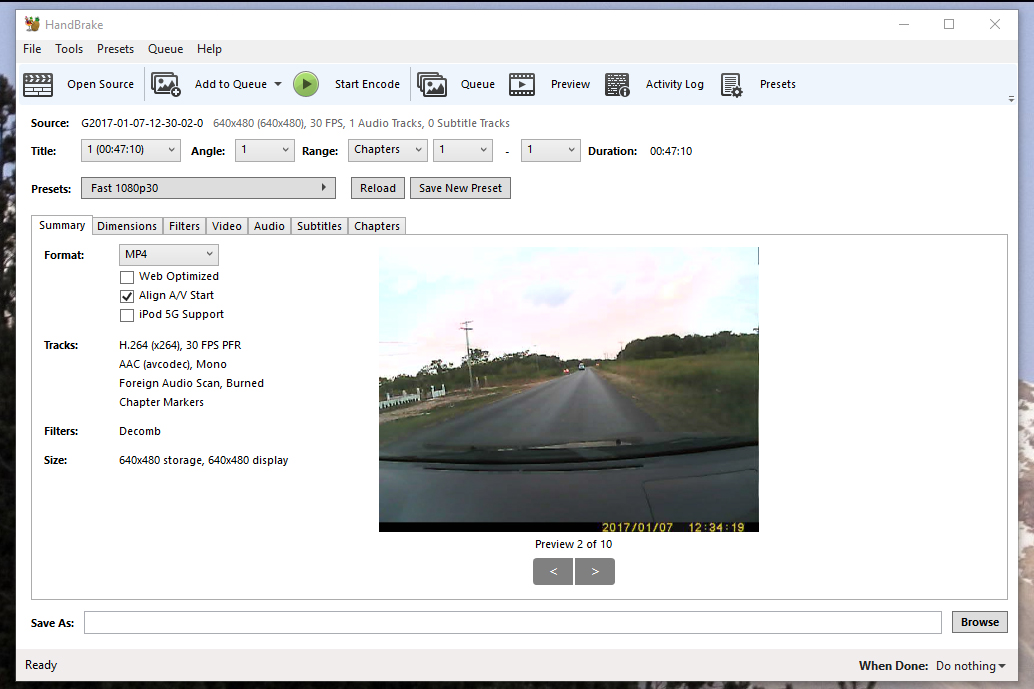Screen dimensions: 1034x689
Task: Click the Preview film strip icon
Action: [522, 85]
